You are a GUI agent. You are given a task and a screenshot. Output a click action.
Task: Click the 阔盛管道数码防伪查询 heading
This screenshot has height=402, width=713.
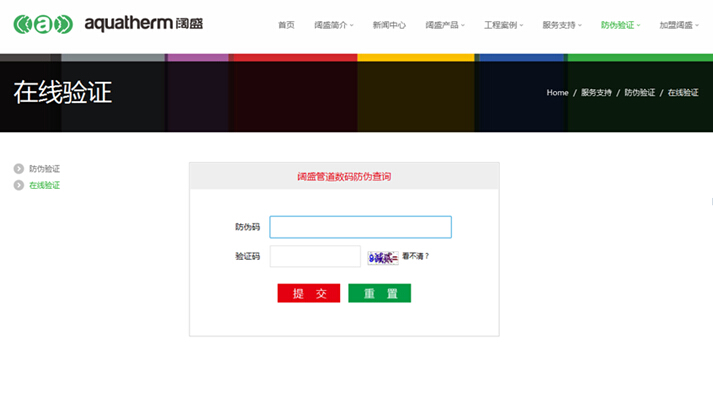pos(344,176)
